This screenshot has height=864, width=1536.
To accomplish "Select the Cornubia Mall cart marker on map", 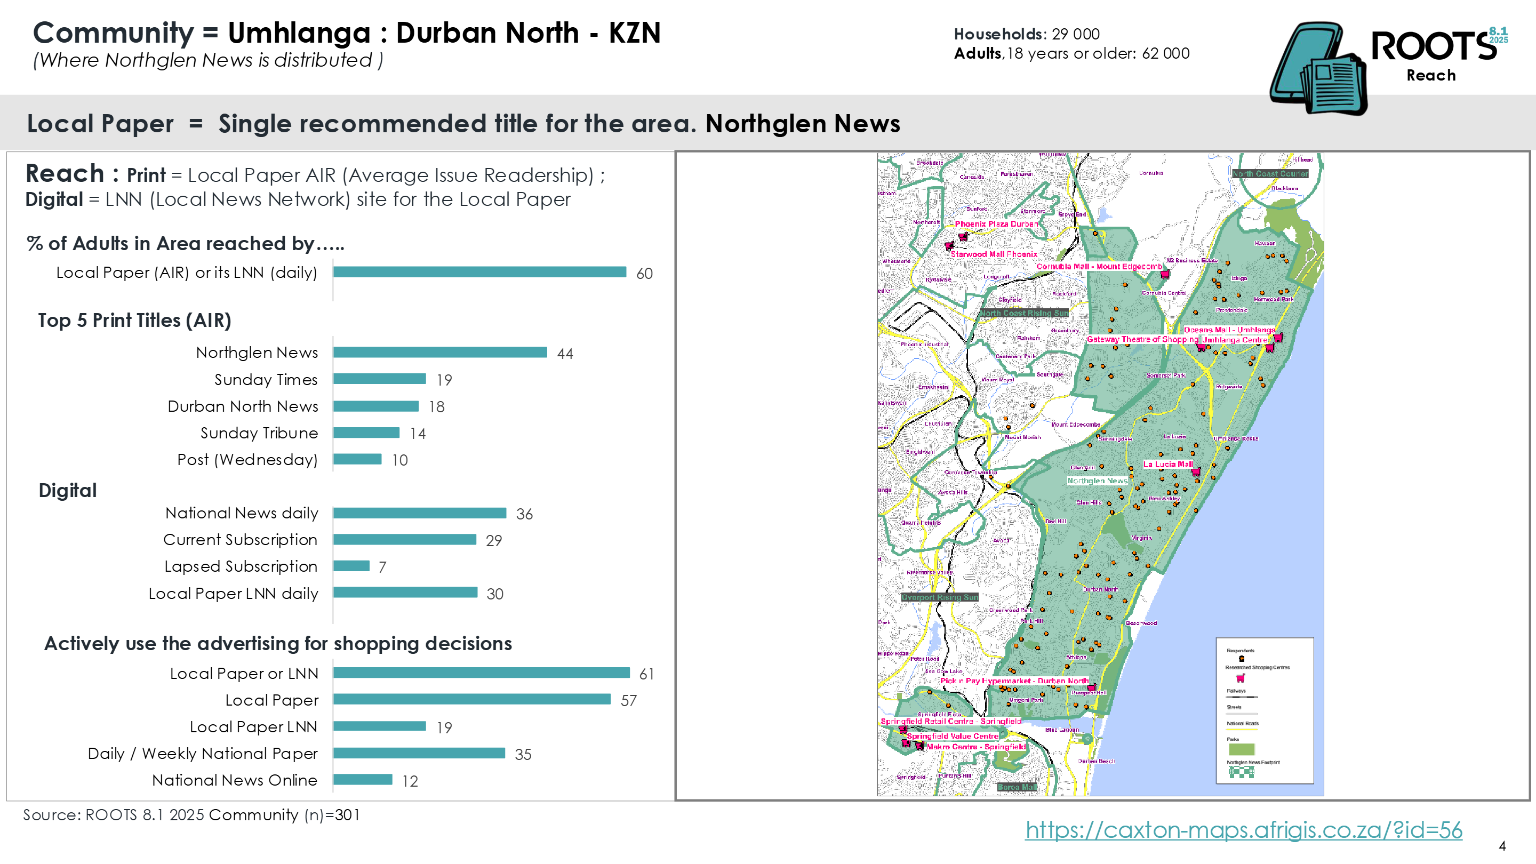I will pos(1164,273).
